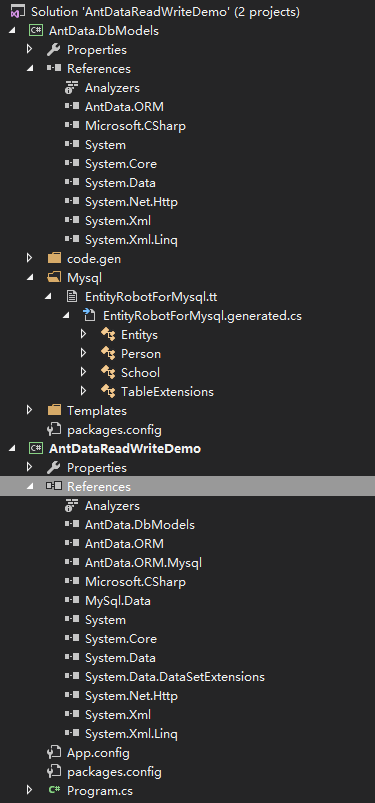Collapse the highlighted References node
Viewport: 375px width, 803px height.
tap(30, 487)
